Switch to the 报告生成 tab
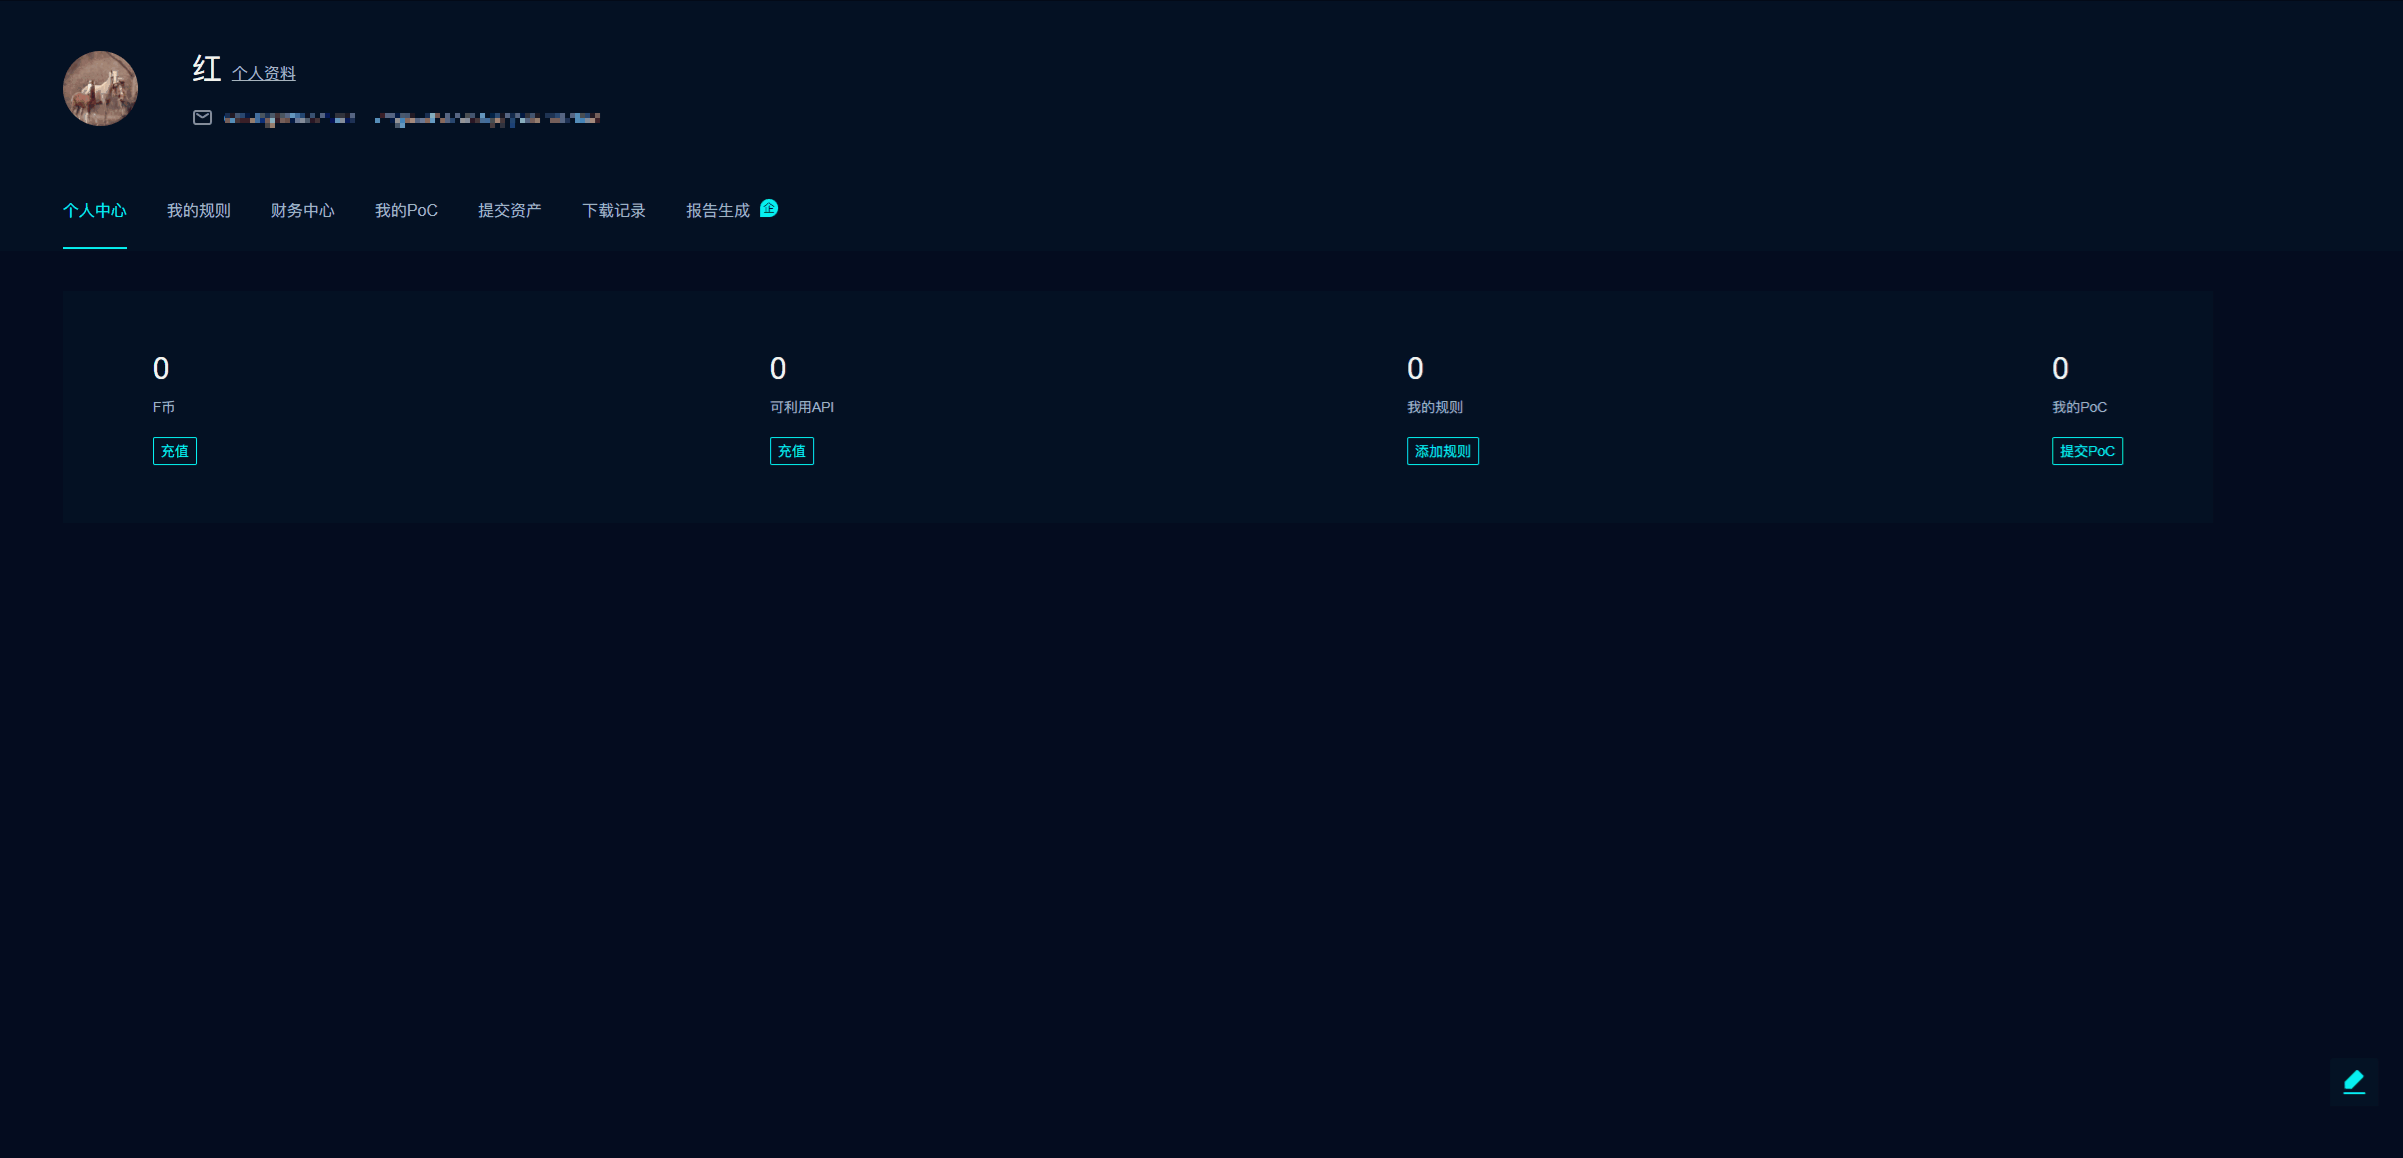 click(717, 210)
